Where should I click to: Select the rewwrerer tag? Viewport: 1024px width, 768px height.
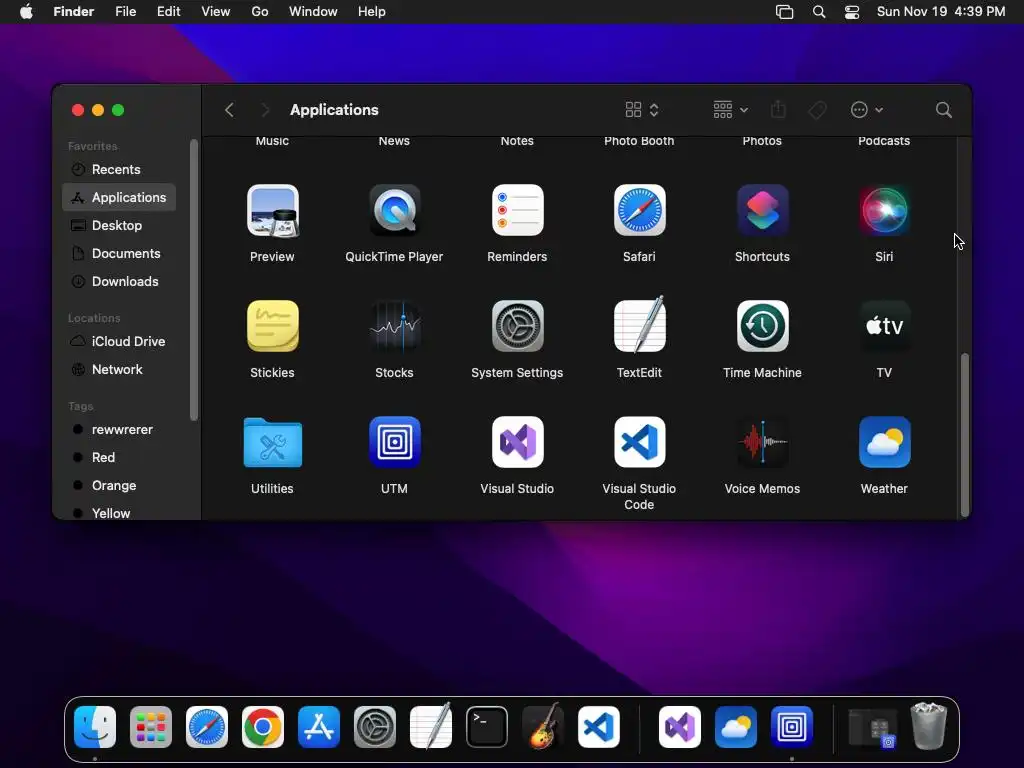[x=119, y=430]
